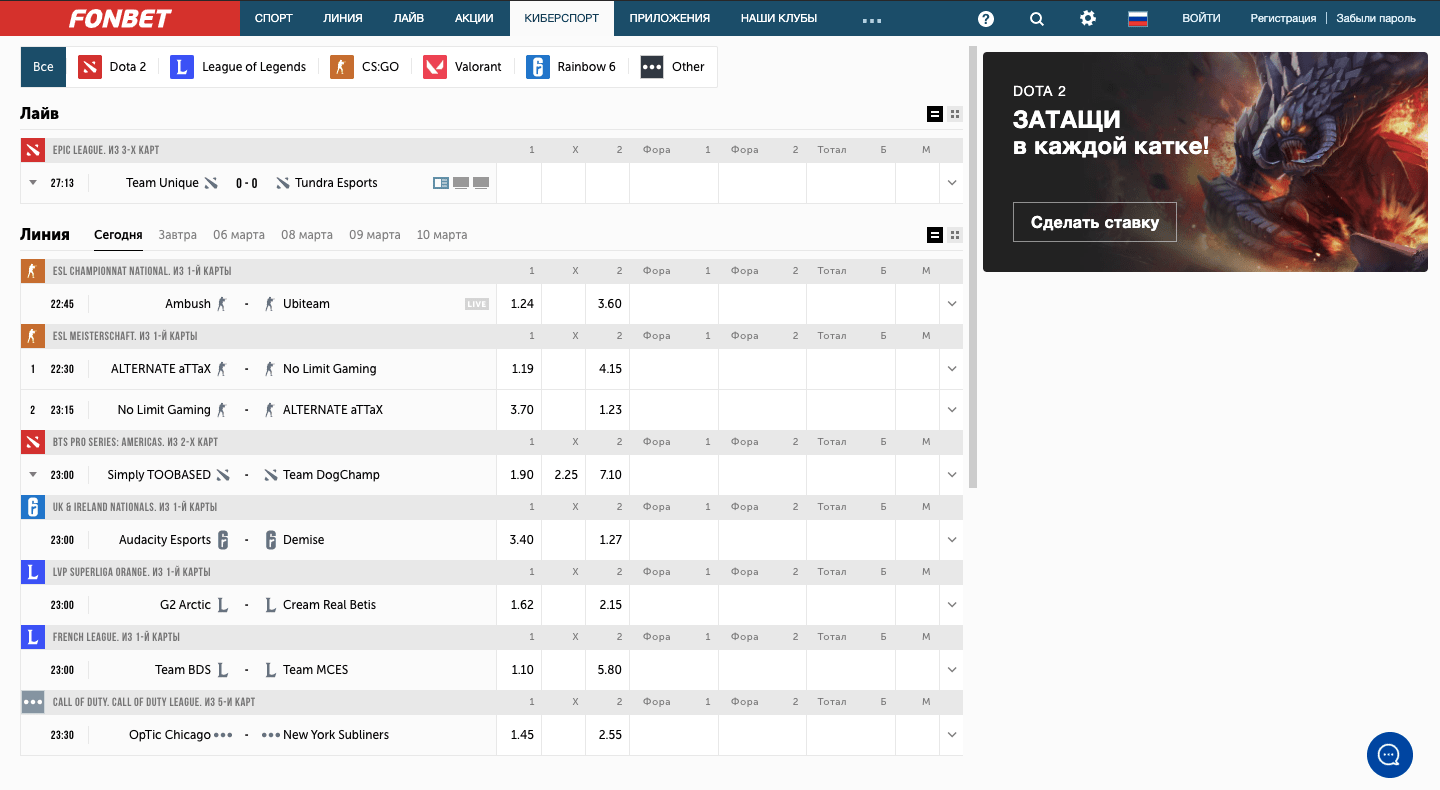This screenshot has width=1440, height=790.
Task: Show the Завтра schedule
Action: click(178, 235)
